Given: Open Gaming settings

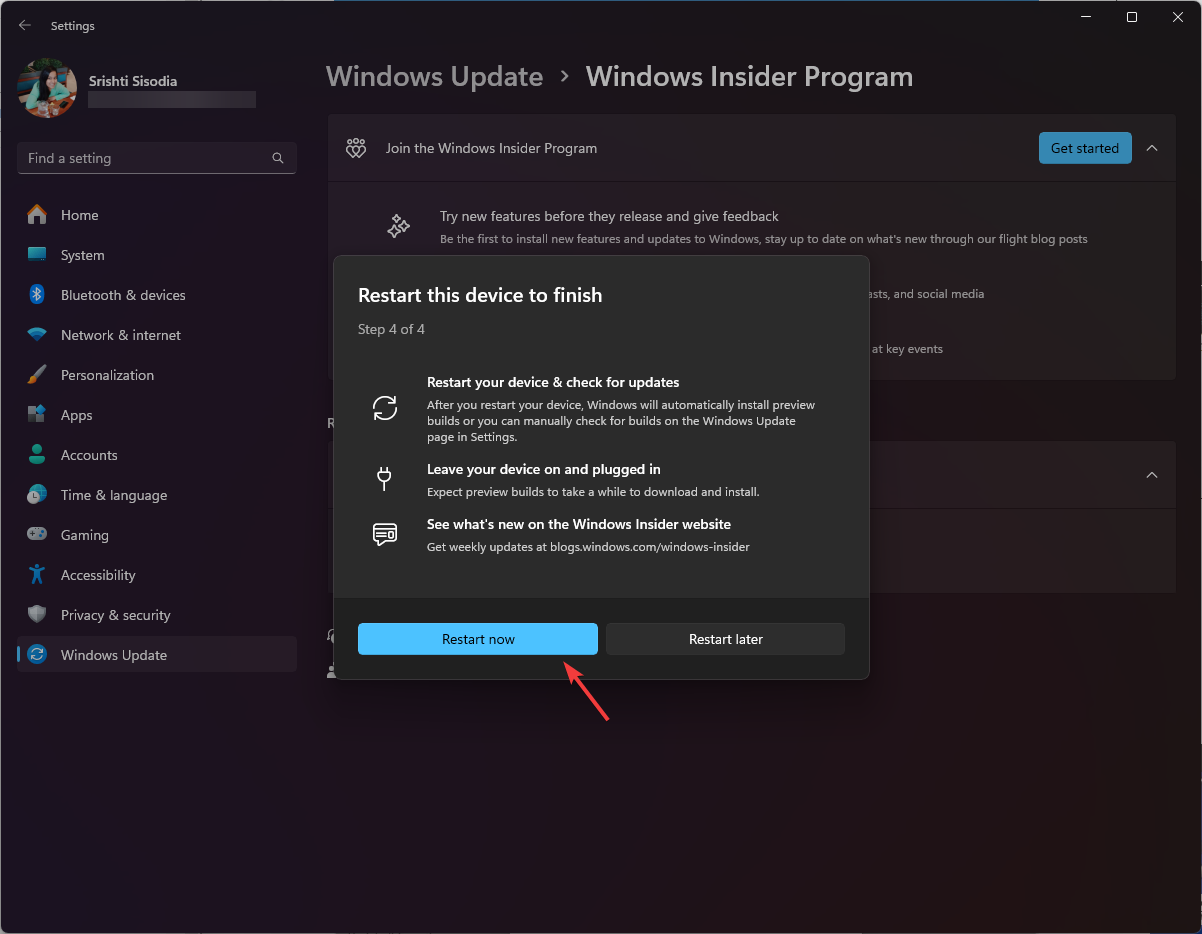Looking at the screenshot, I should [x=86, y=534].
